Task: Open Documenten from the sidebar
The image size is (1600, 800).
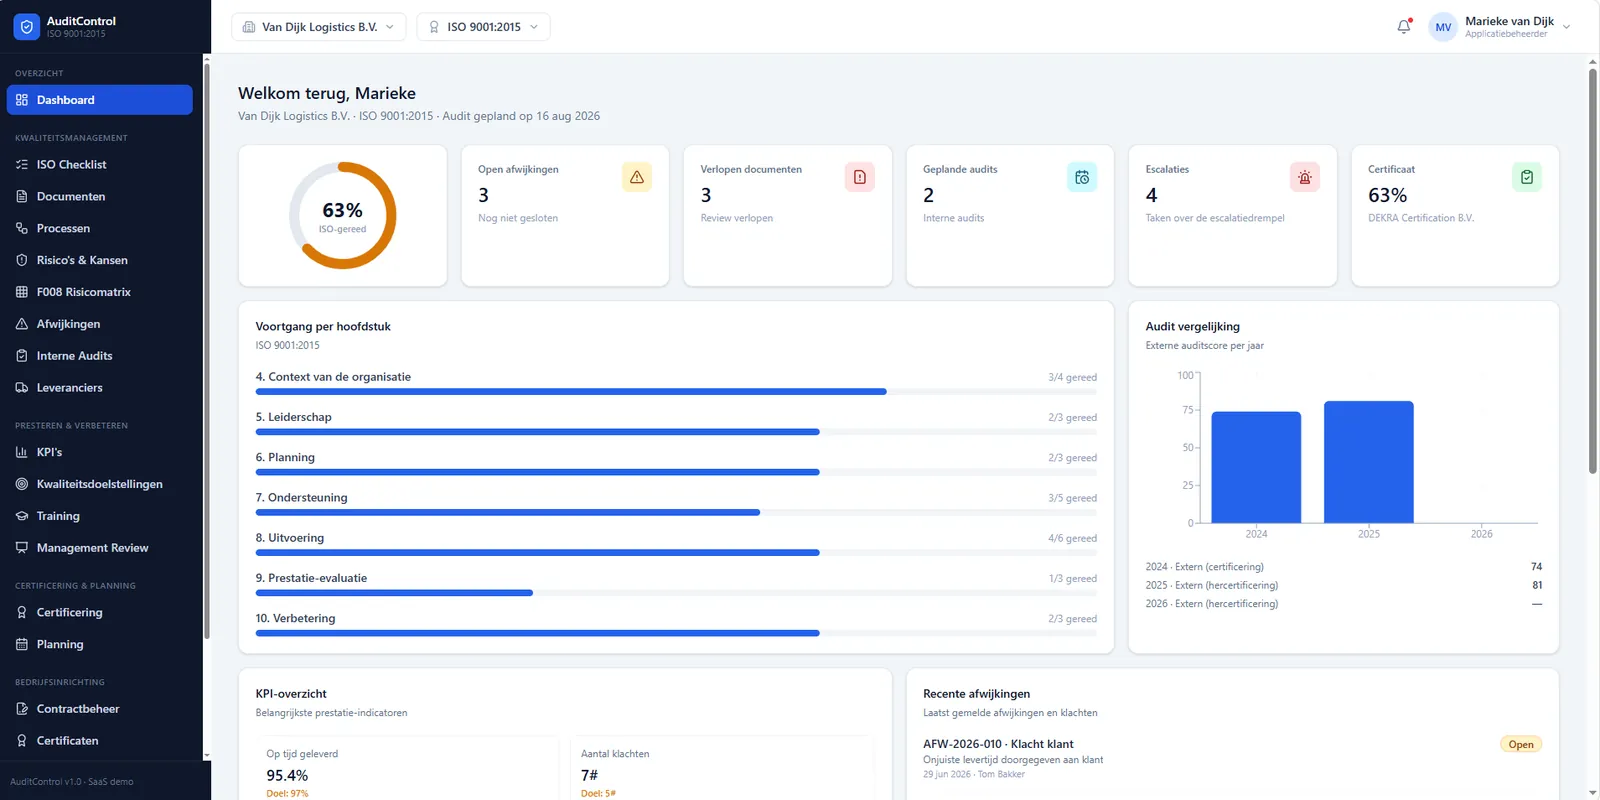Action: click(x=99, y=196)
